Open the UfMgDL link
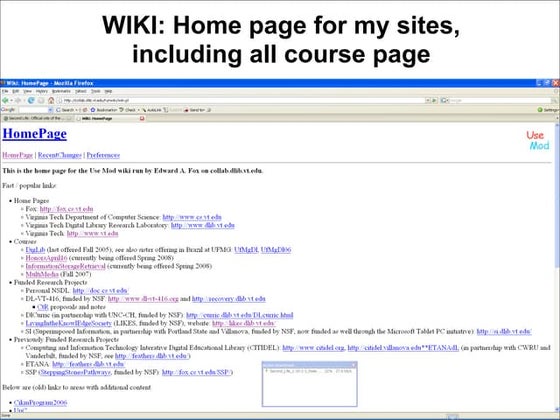Viewport: 560px width, 420px height. pos(246,250)
